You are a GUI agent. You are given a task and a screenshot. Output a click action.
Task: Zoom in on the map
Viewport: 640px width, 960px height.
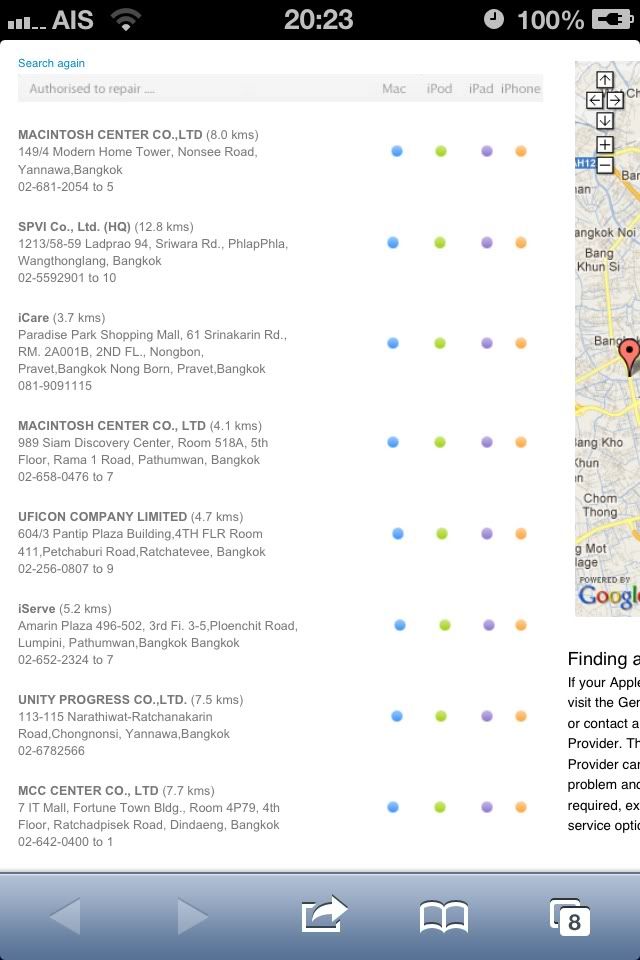click(604, 145)
